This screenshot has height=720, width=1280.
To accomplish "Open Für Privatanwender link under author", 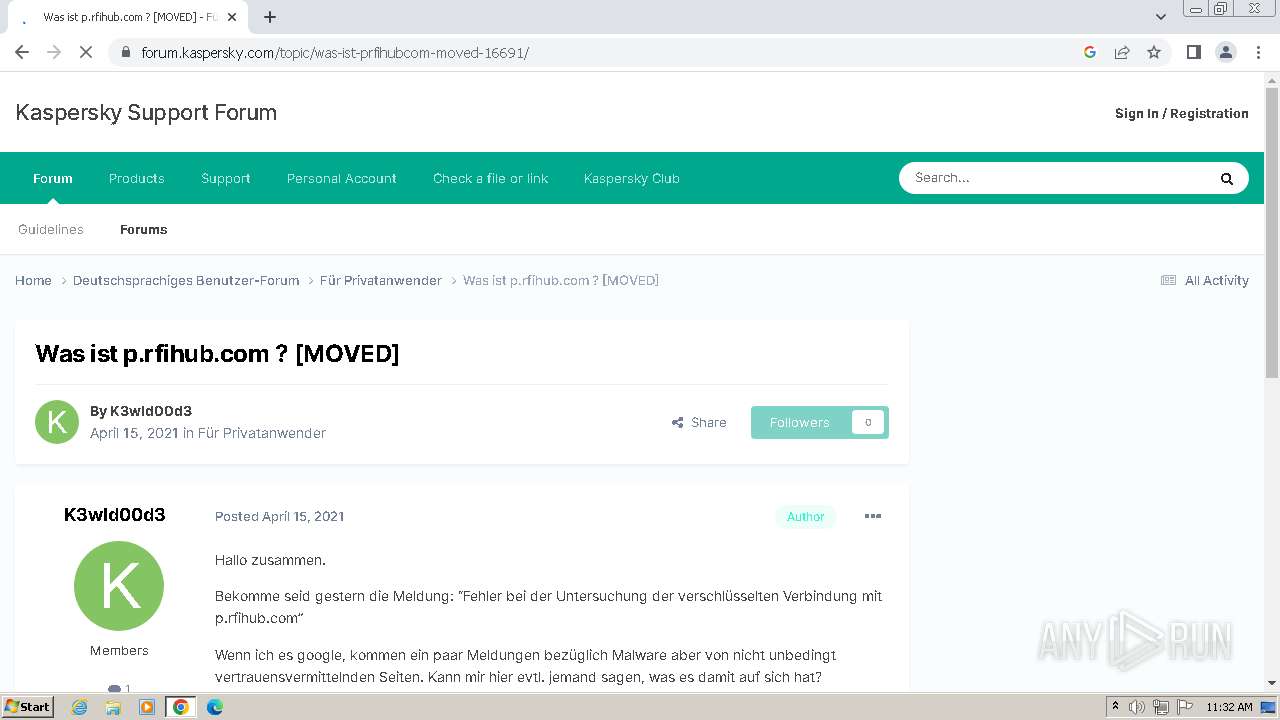I will 262,433.
